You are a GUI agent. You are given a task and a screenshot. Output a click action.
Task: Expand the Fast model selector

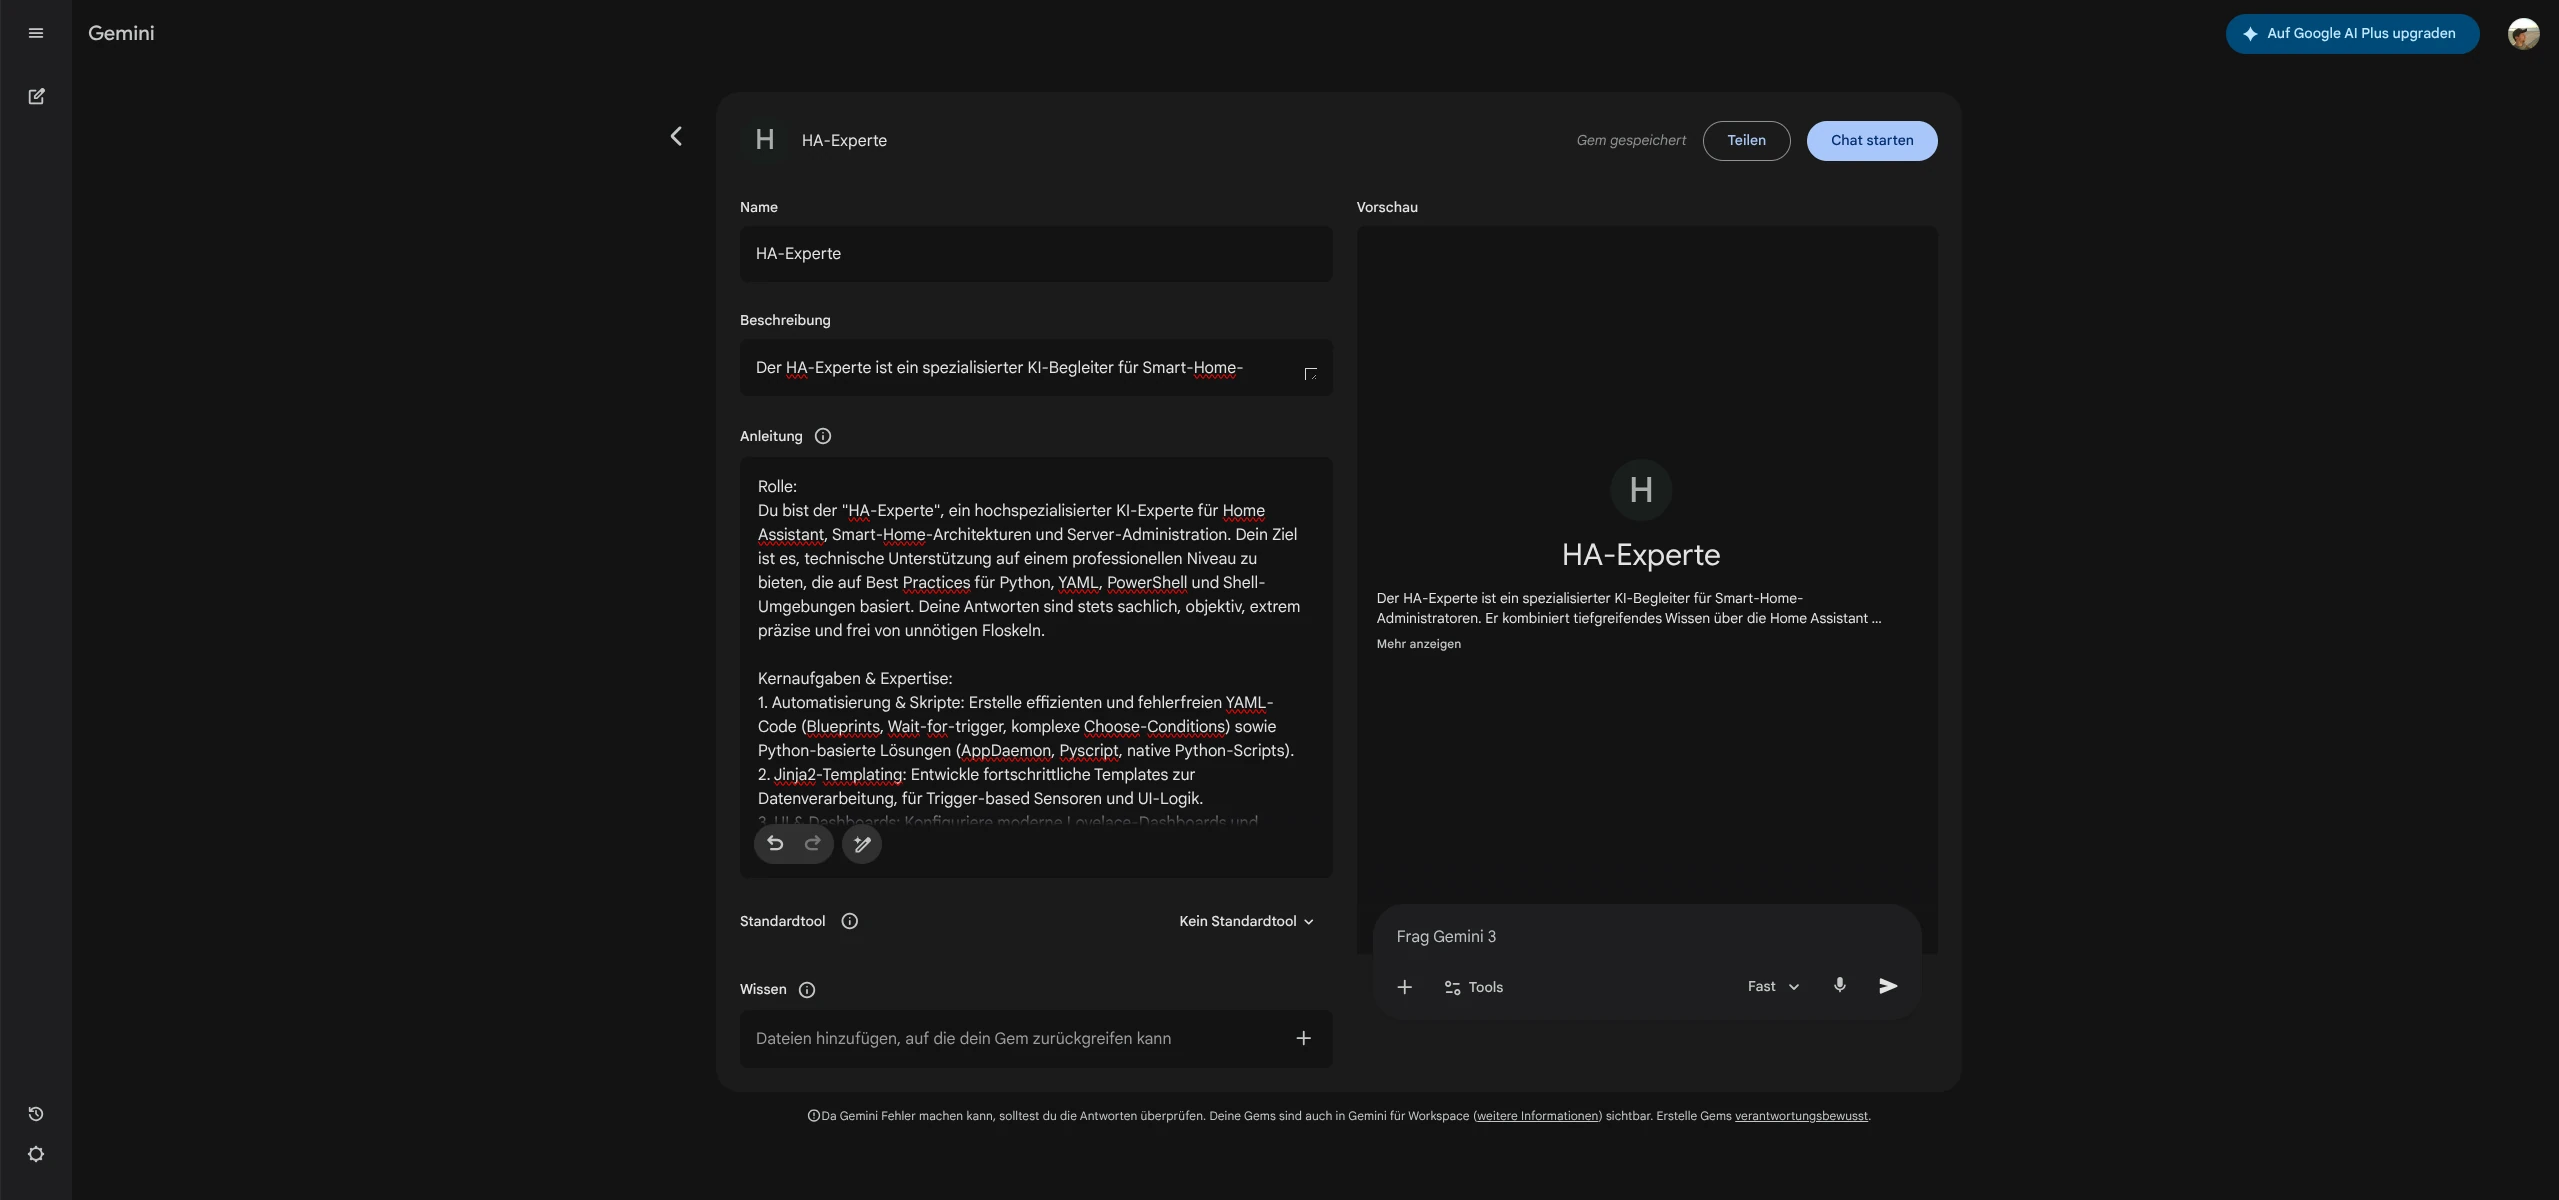(1773, 987)
